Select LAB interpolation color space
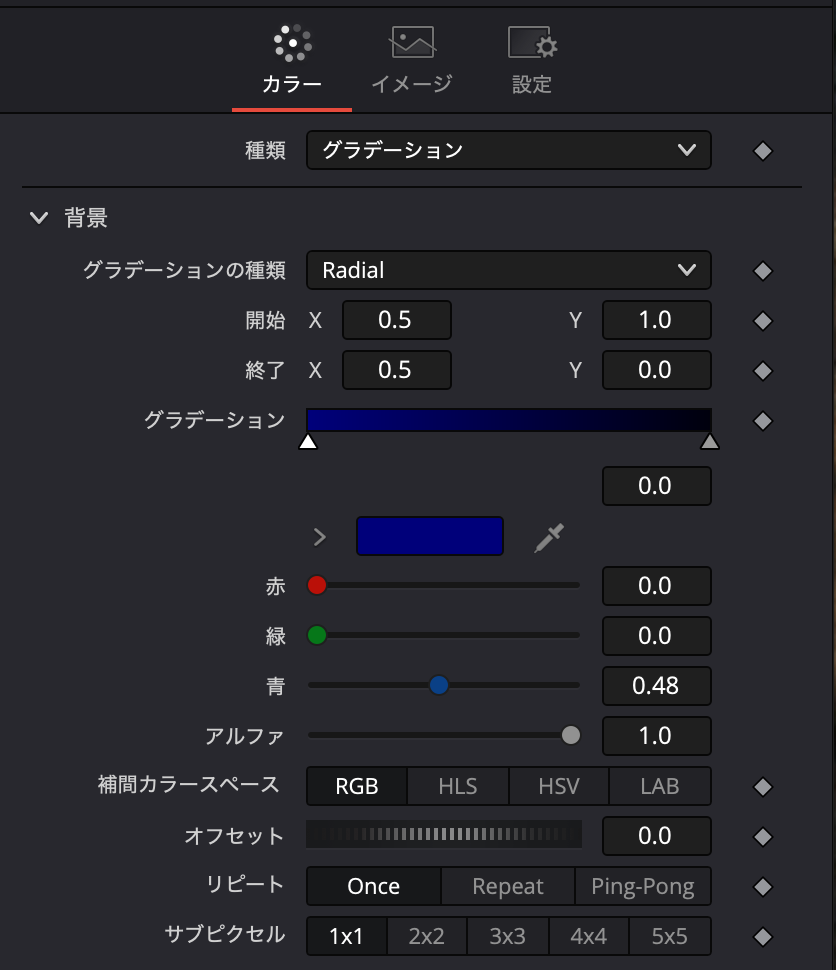 click(x=659, y=786)
